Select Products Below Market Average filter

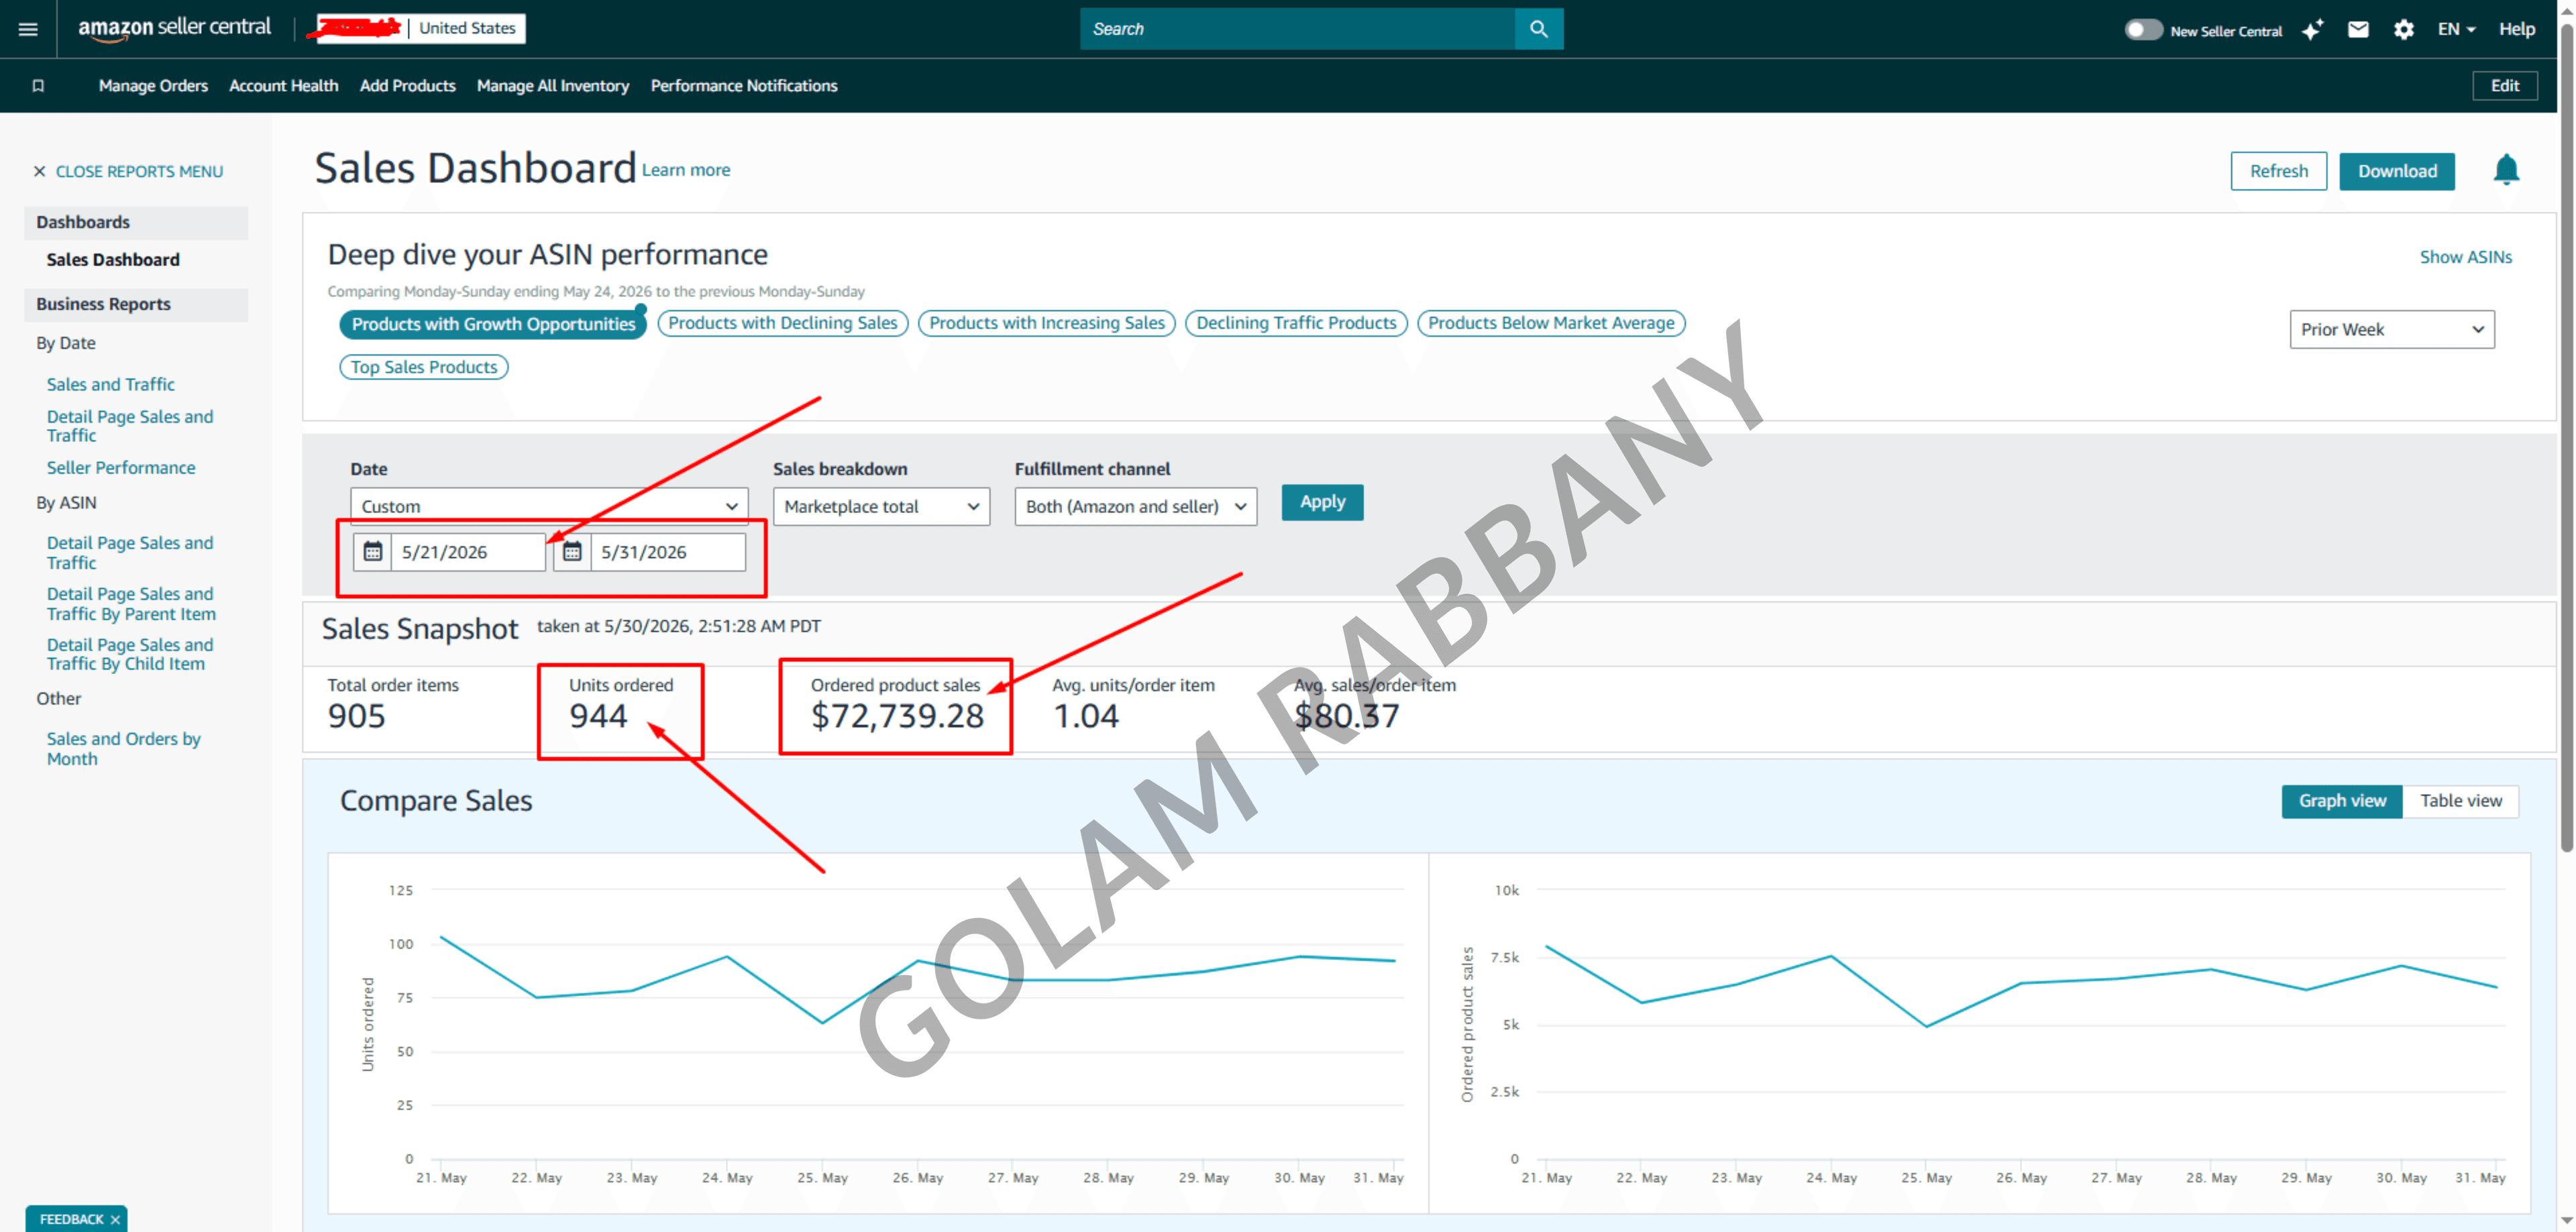click(x=1551, y=323)
